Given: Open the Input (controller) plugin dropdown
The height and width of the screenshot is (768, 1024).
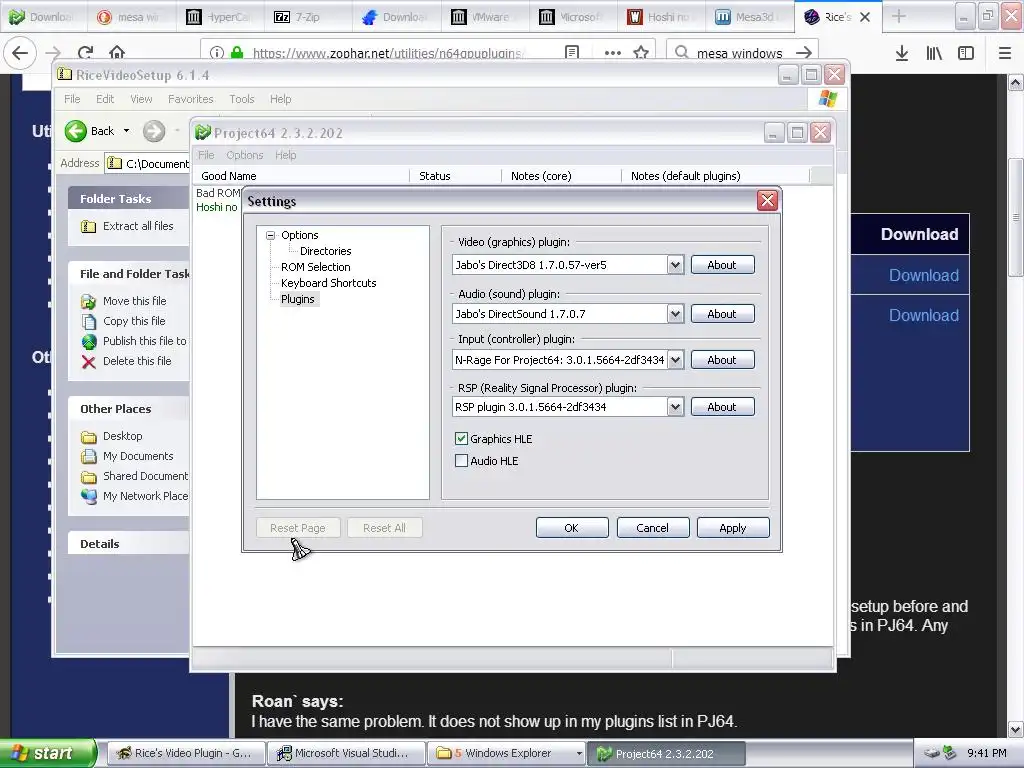Looking at the screenshot, I should [x=675, y=360].
